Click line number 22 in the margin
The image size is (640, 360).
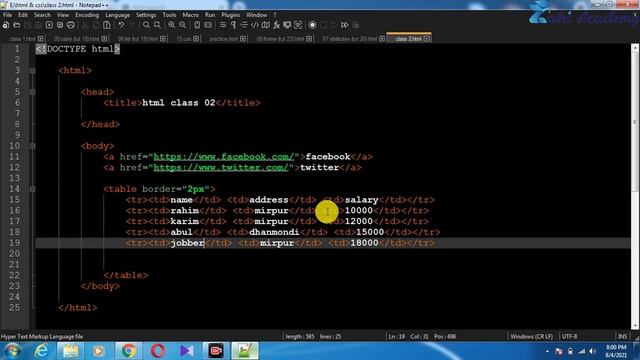(14, 275)
